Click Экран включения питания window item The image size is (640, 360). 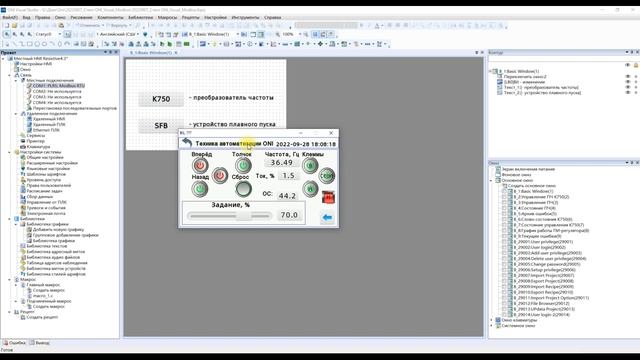[x=528, y=169]
